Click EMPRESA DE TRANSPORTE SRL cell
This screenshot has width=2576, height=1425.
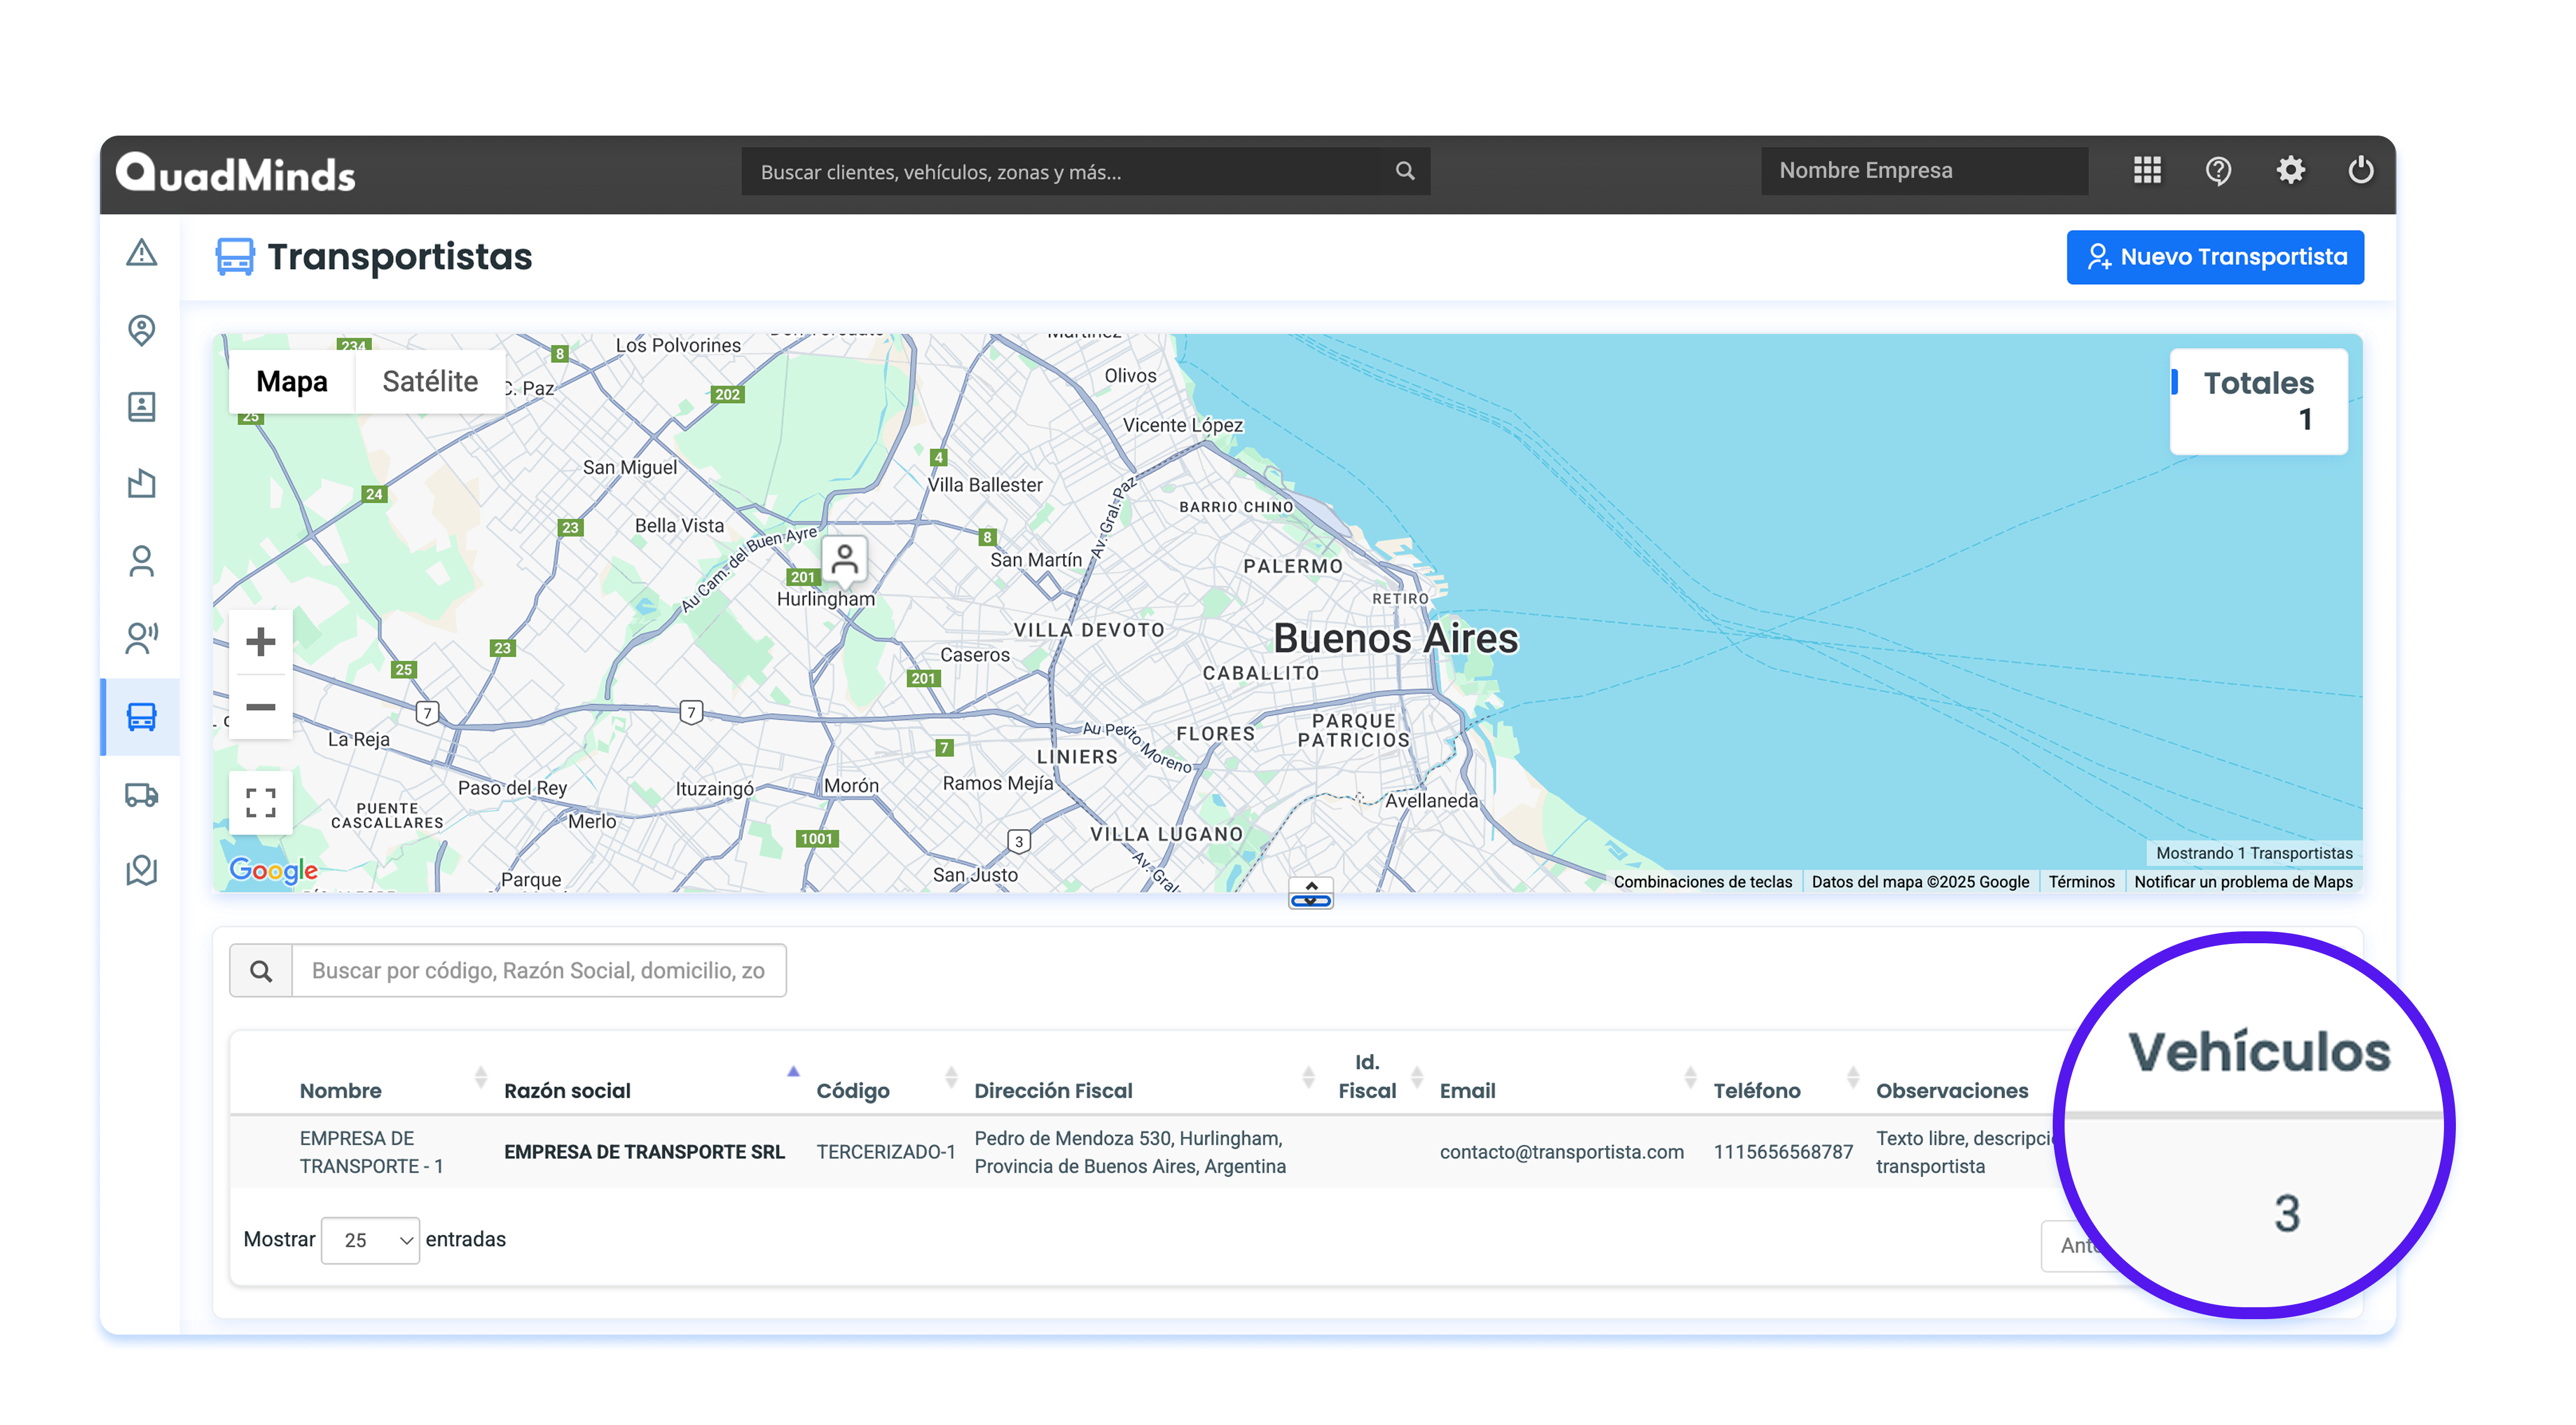(x=644, y=1152)
